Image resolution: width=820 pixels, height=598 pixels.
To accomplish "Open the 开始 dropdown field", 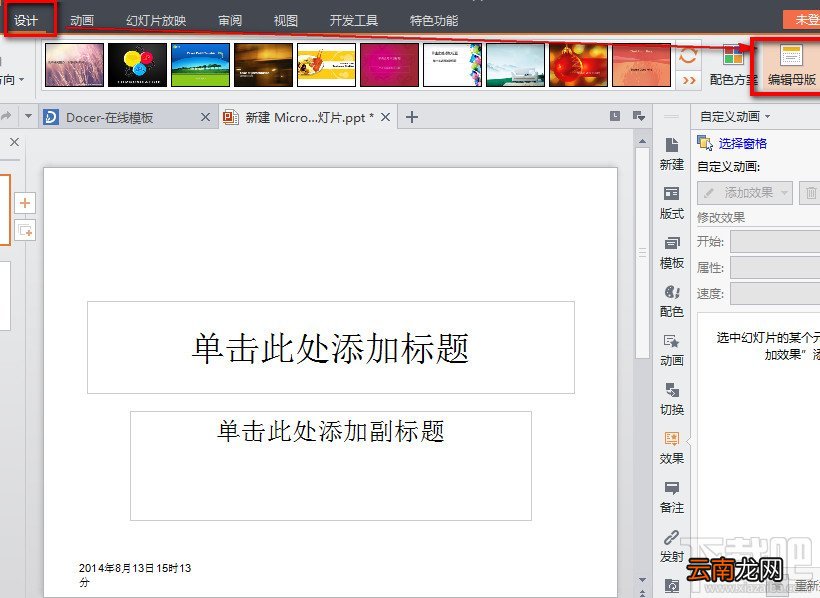I will 775,241.
